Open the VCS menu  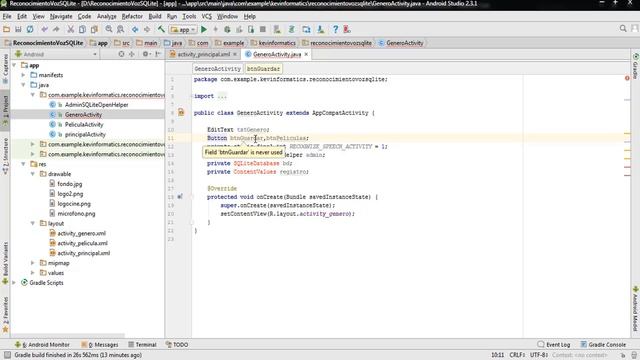pos(207,17)
